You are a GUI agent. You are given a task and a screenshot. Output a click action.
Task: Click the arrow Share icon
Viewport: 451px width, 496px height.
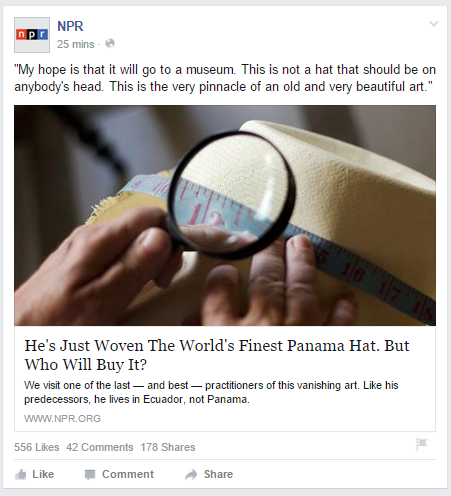pyautogui.click(x=191, y=475)
